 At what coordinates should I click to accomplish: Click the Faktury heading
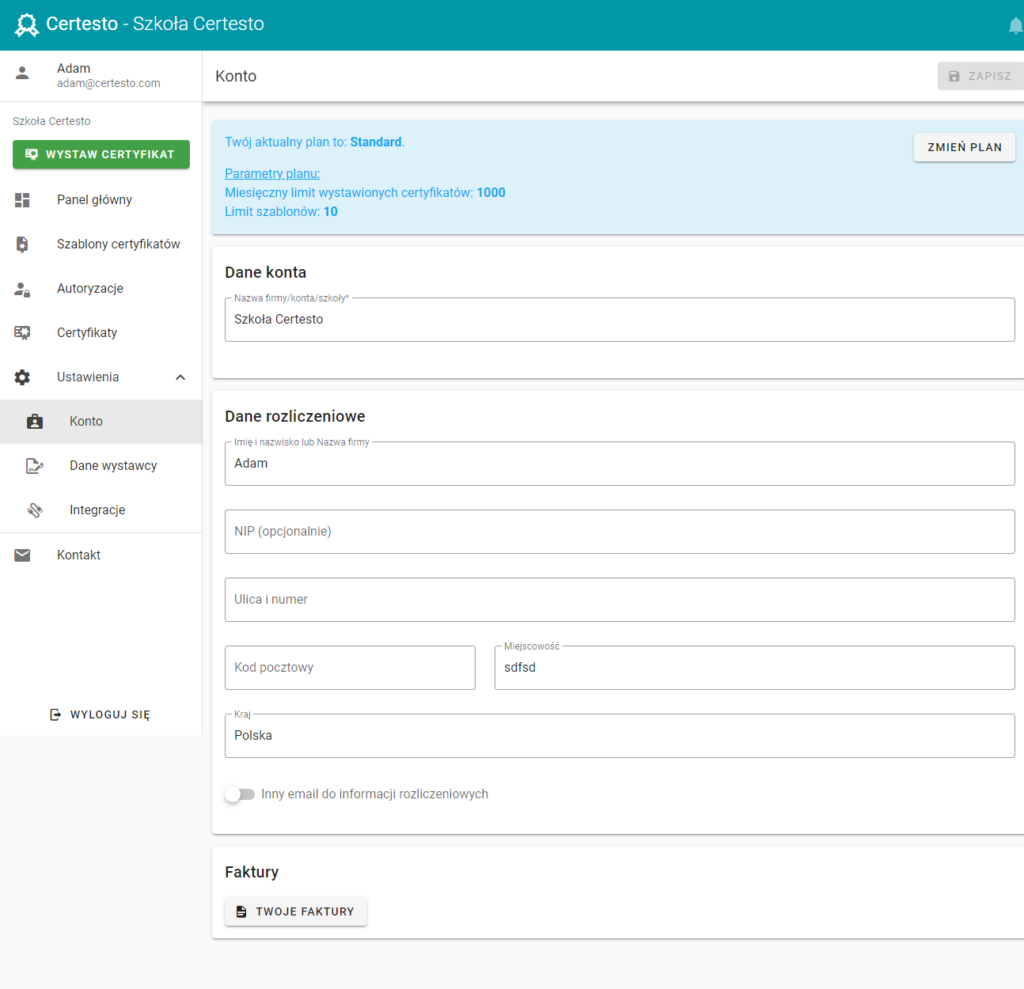252,872
